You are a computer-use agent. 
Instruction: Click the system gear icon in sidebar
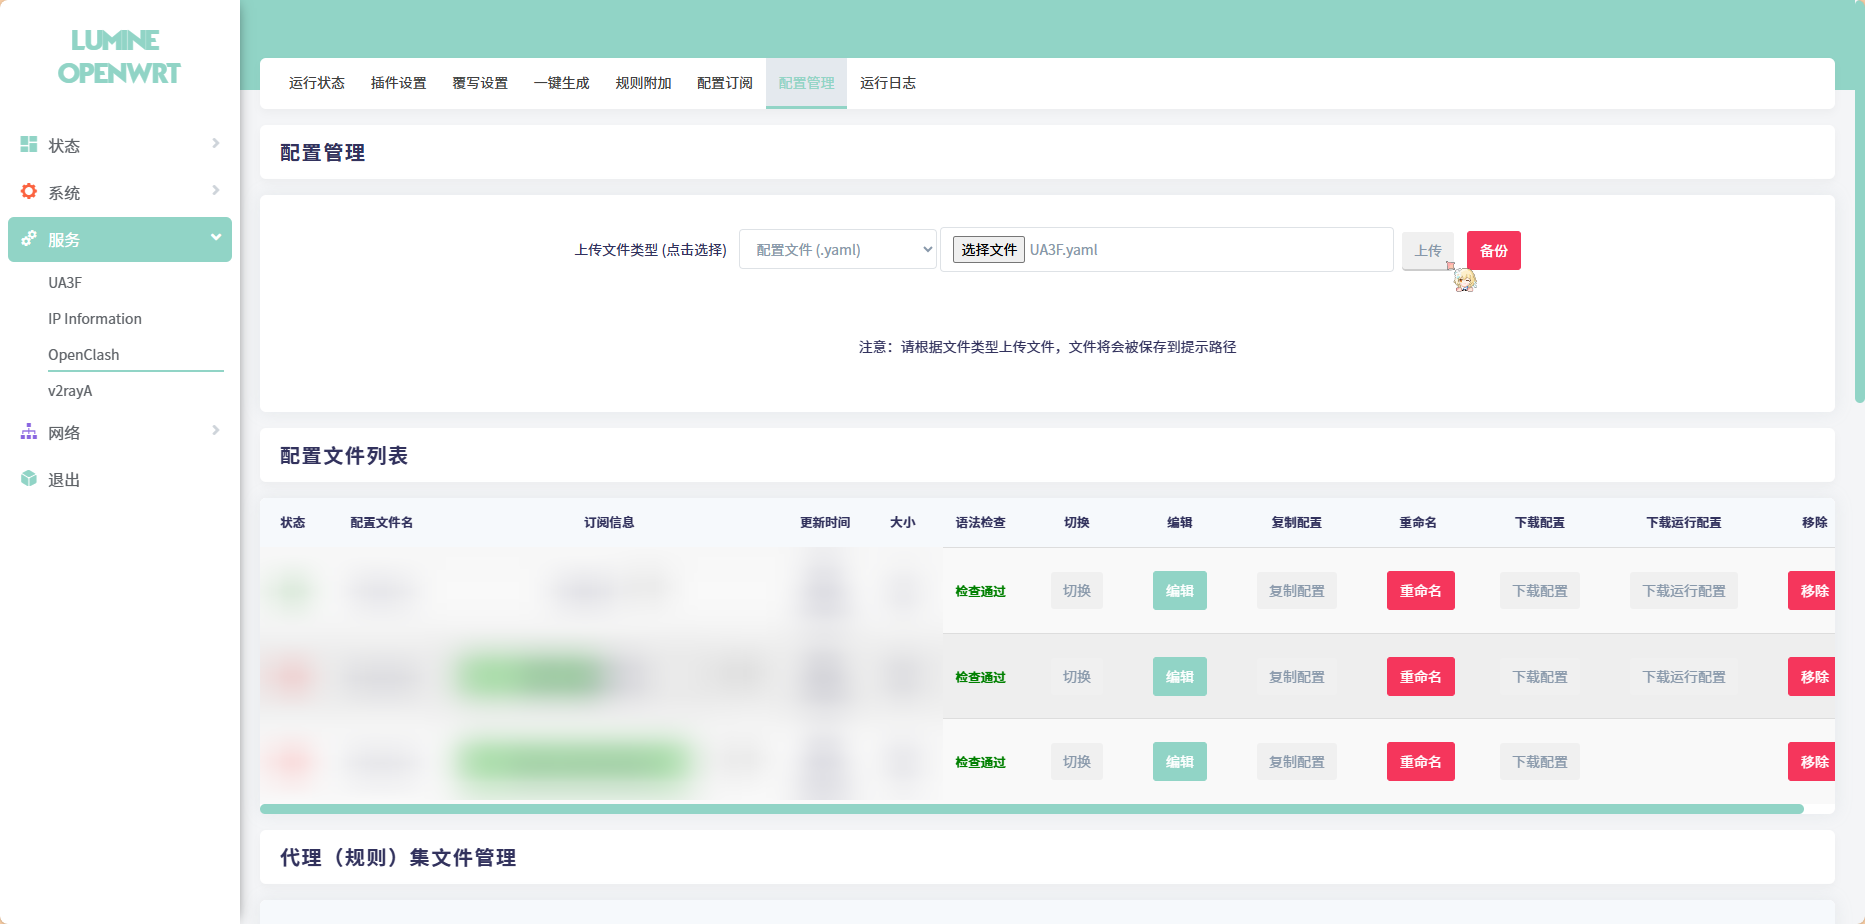[x=29, y=191]
